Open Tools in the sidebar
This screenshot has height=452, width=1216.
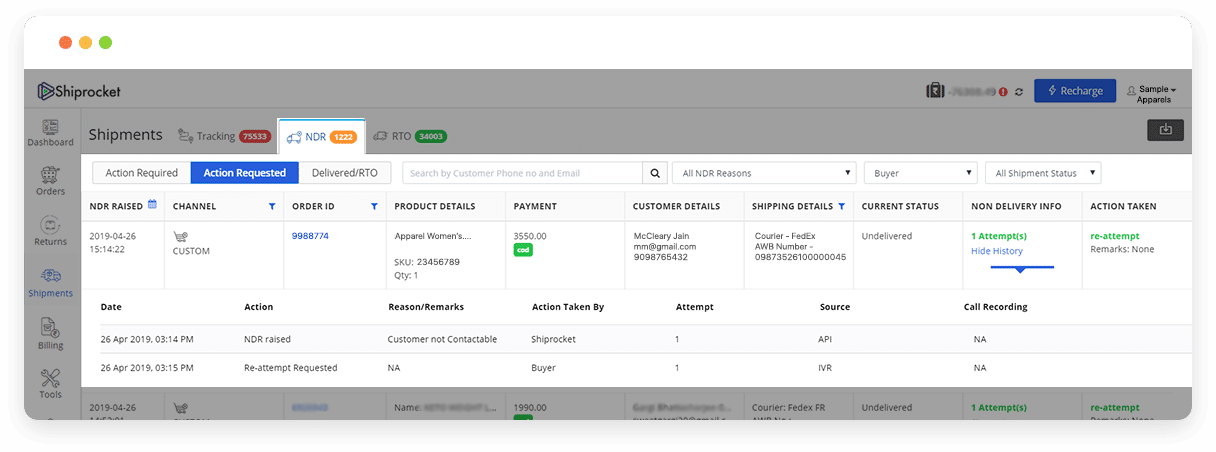click(50, 383)
